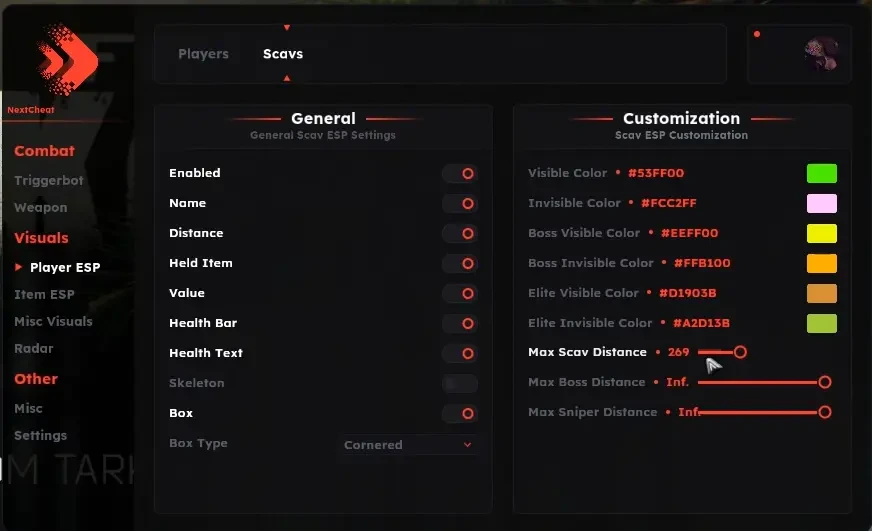Click the Max Scav Distance slider handle

[x=740, y=352]
